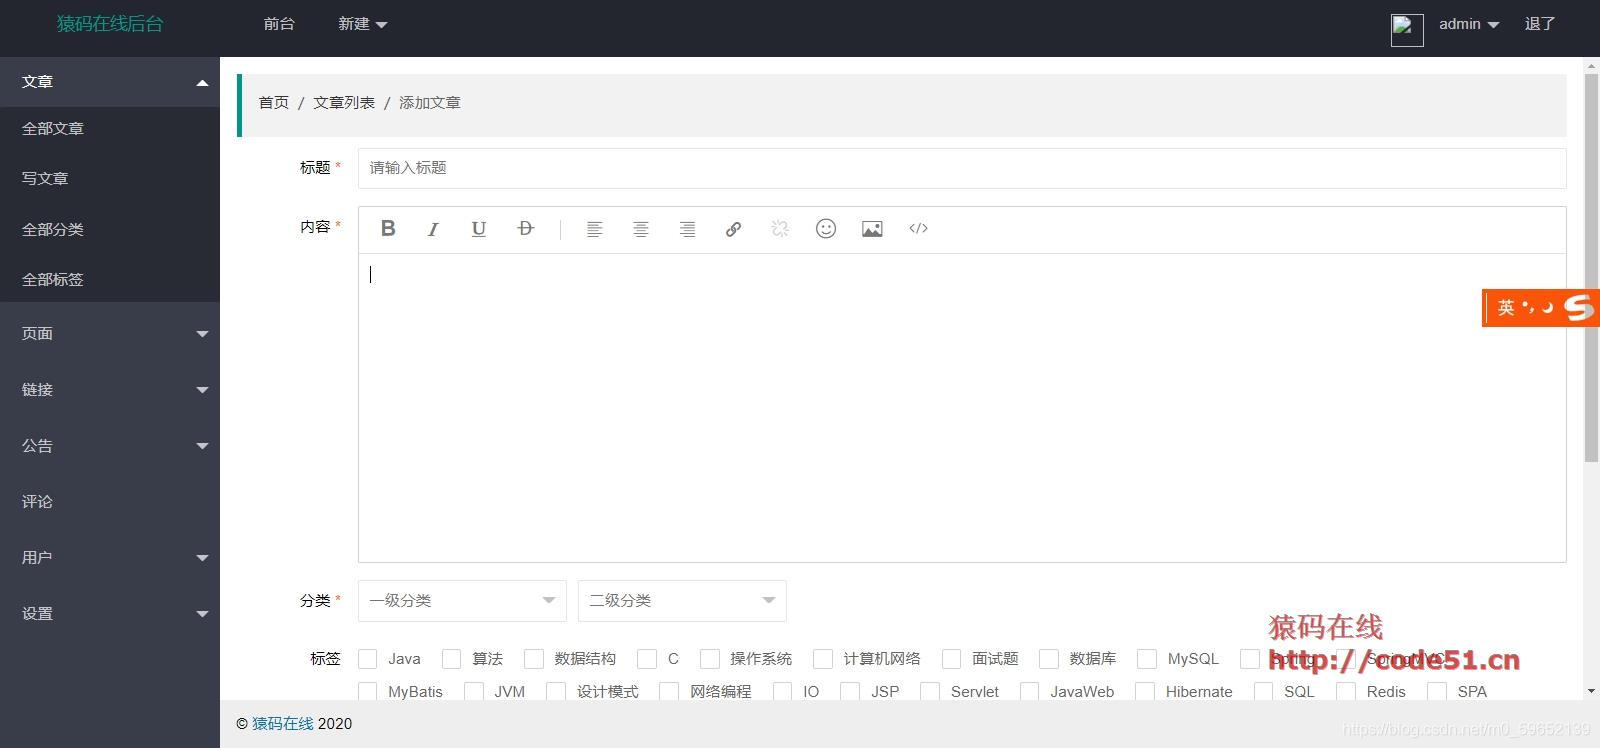Expand the 链接 sidebar section
Image resolution: width=1600 pixels, height=748 pixels.
coord(110,390)
